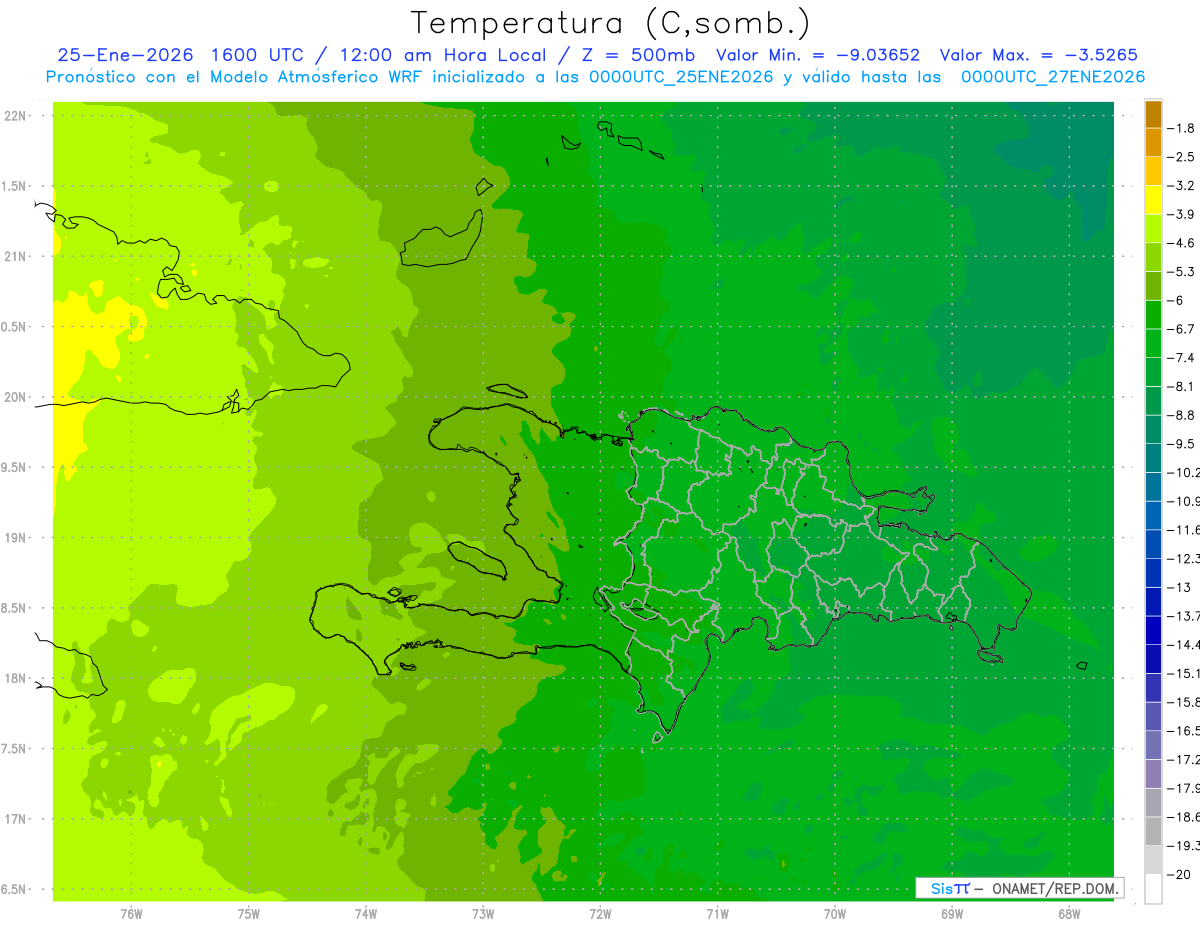Click the '-20' colorbar value
Viewport: 1200px width, 927px height.
[x=1180, y=874]
